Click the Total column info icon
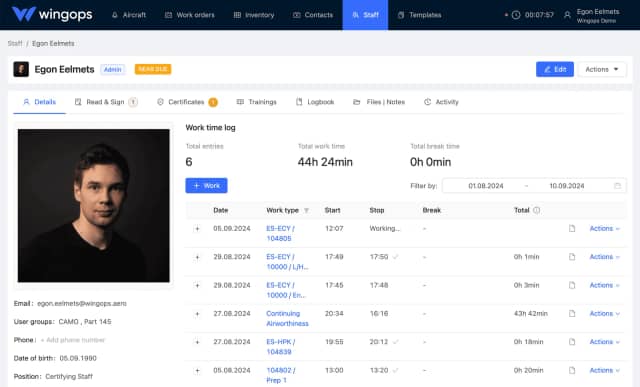Image resolution: width=640 pixels, height=387 pixels. pyautogui.click(x=536, y=210)
